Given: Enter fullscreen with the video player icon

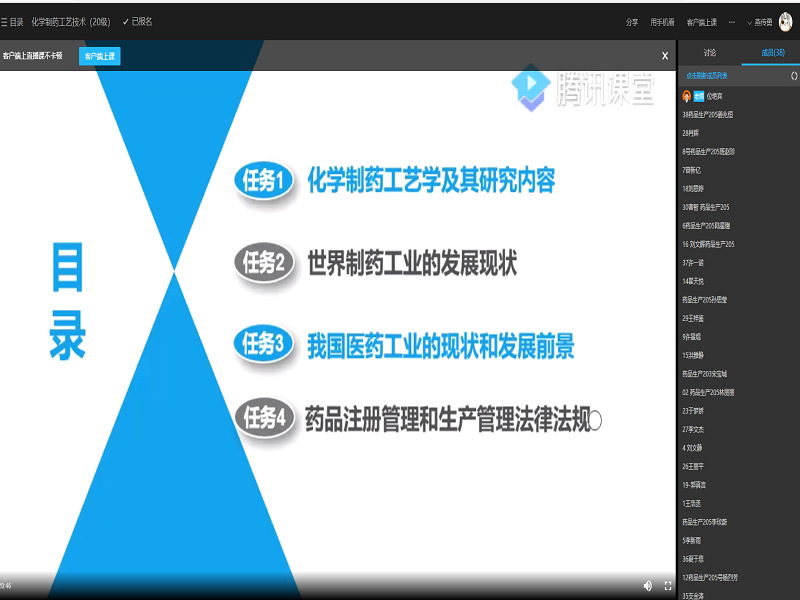Looking at the screenshot, I should tap(668, 585).
